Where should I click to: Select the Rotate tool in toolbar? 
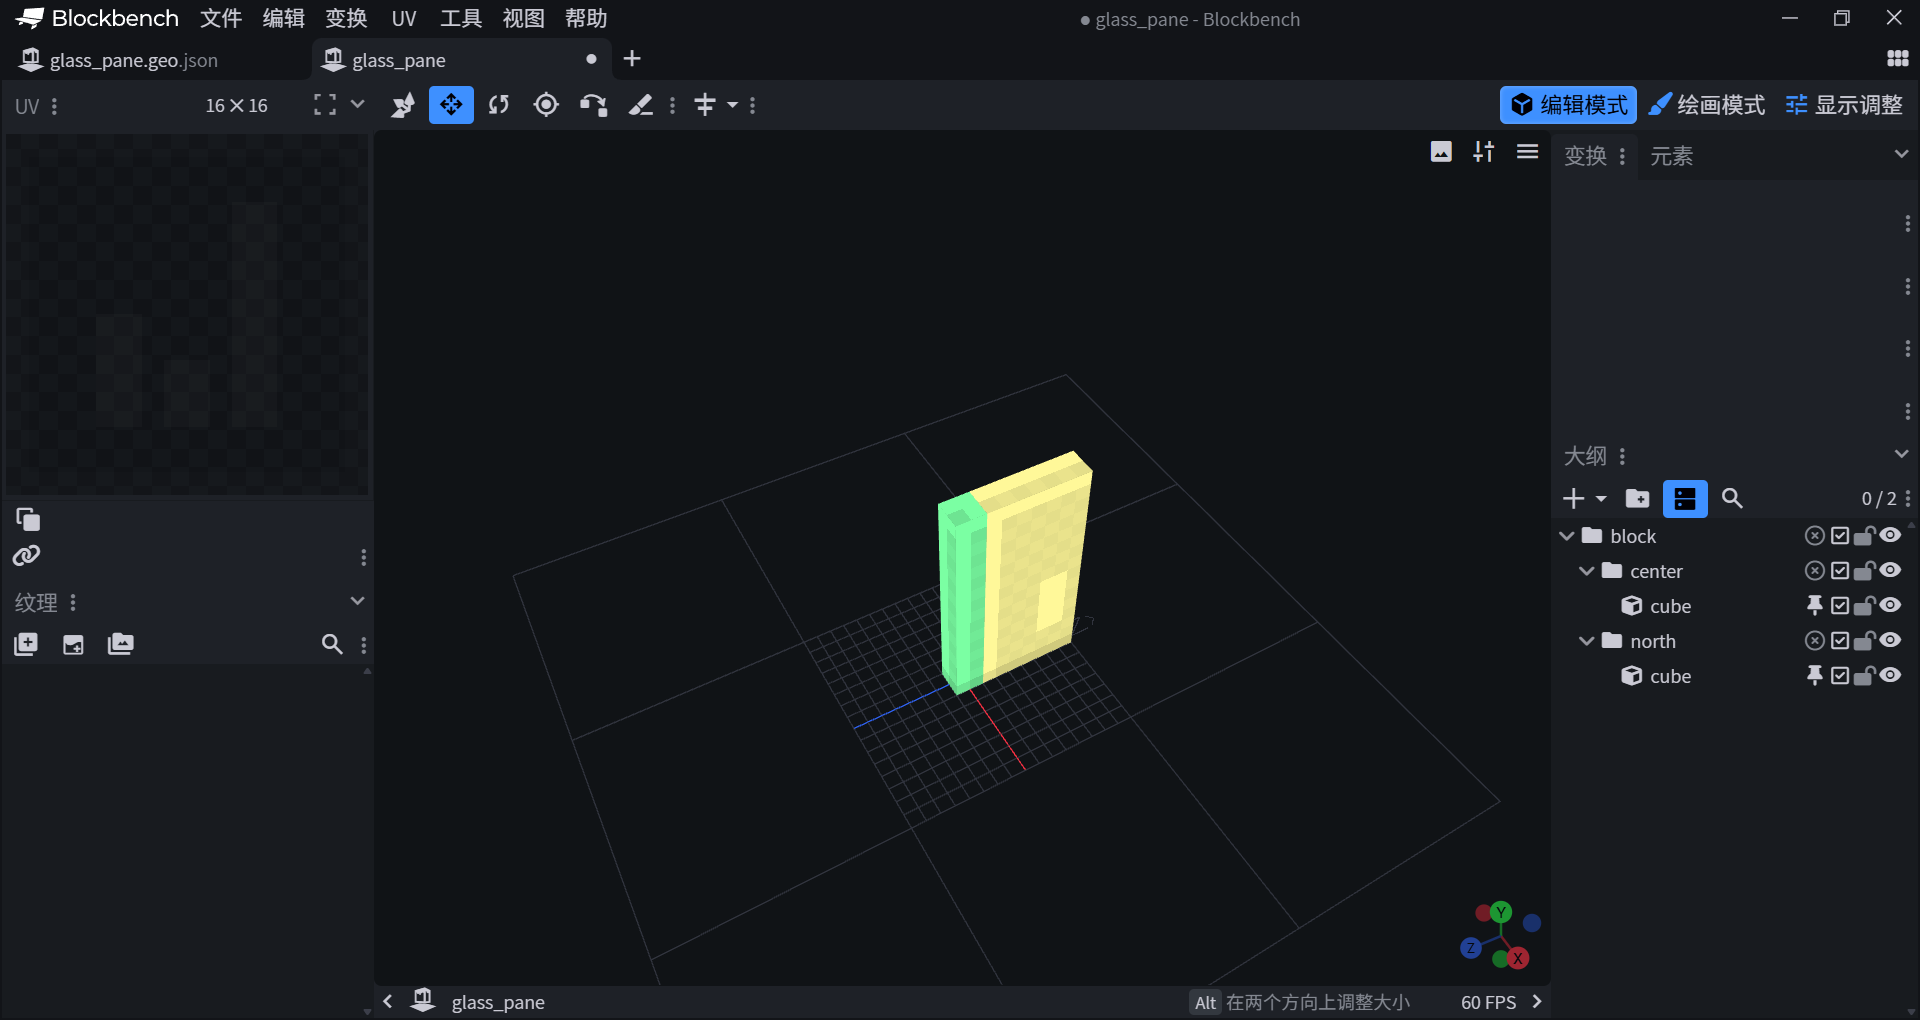[499, 105]
